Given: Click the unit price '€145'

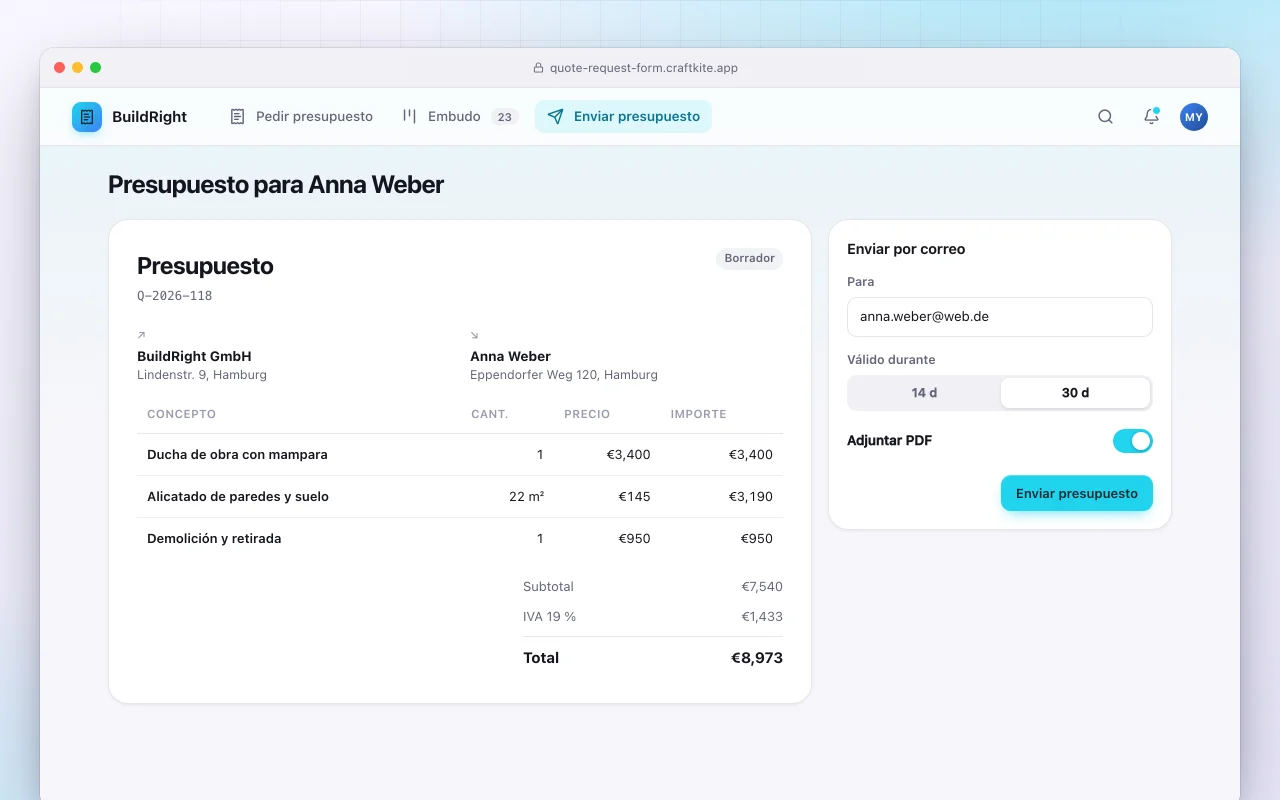Looking at the screenshot, I should click(634, 497).
